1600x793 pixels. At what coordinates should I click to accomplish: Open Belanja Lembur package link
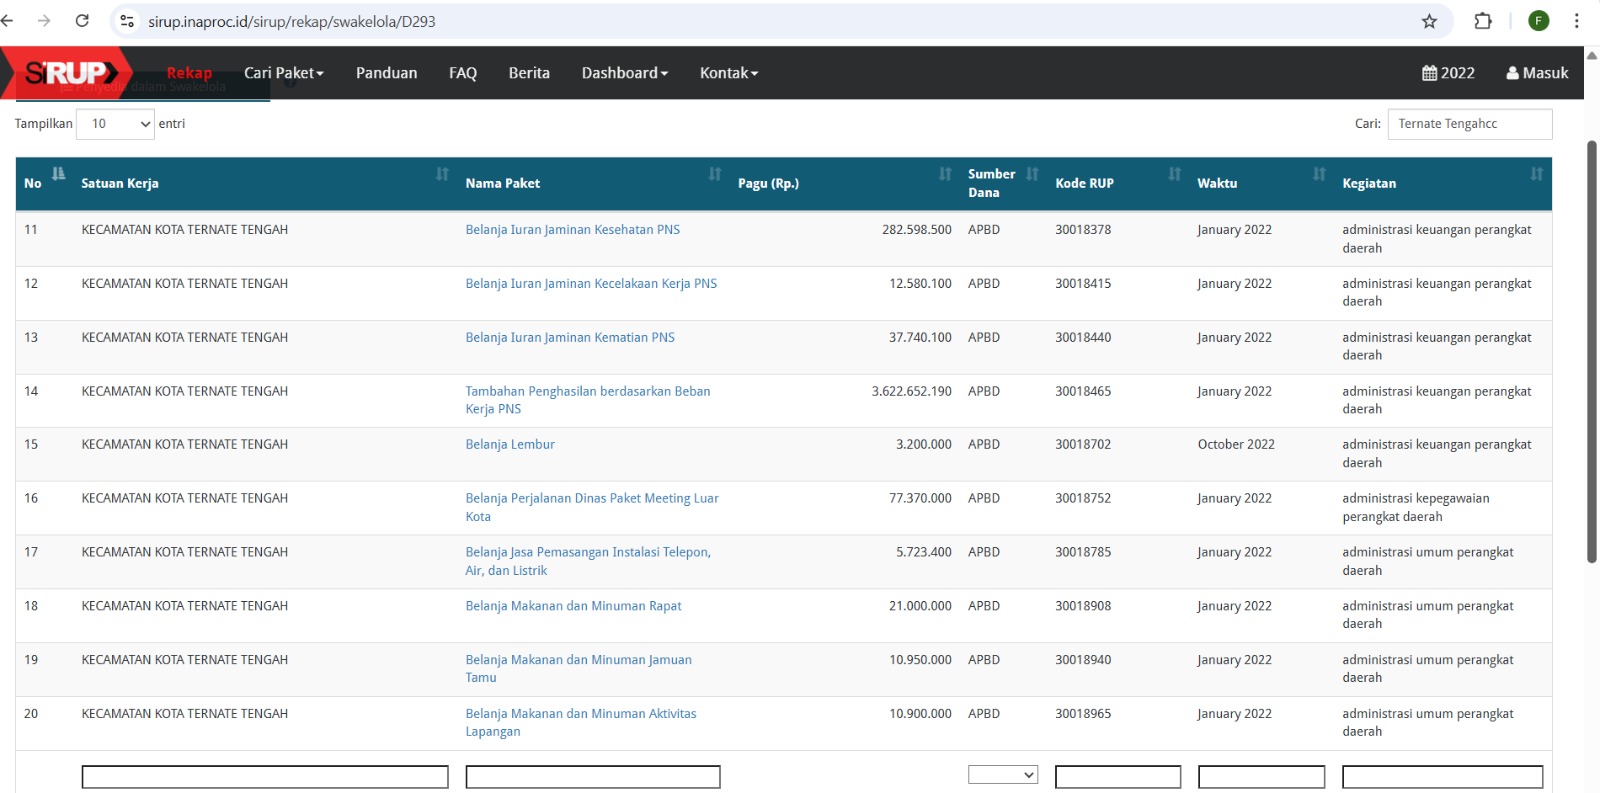click(510, 445)
